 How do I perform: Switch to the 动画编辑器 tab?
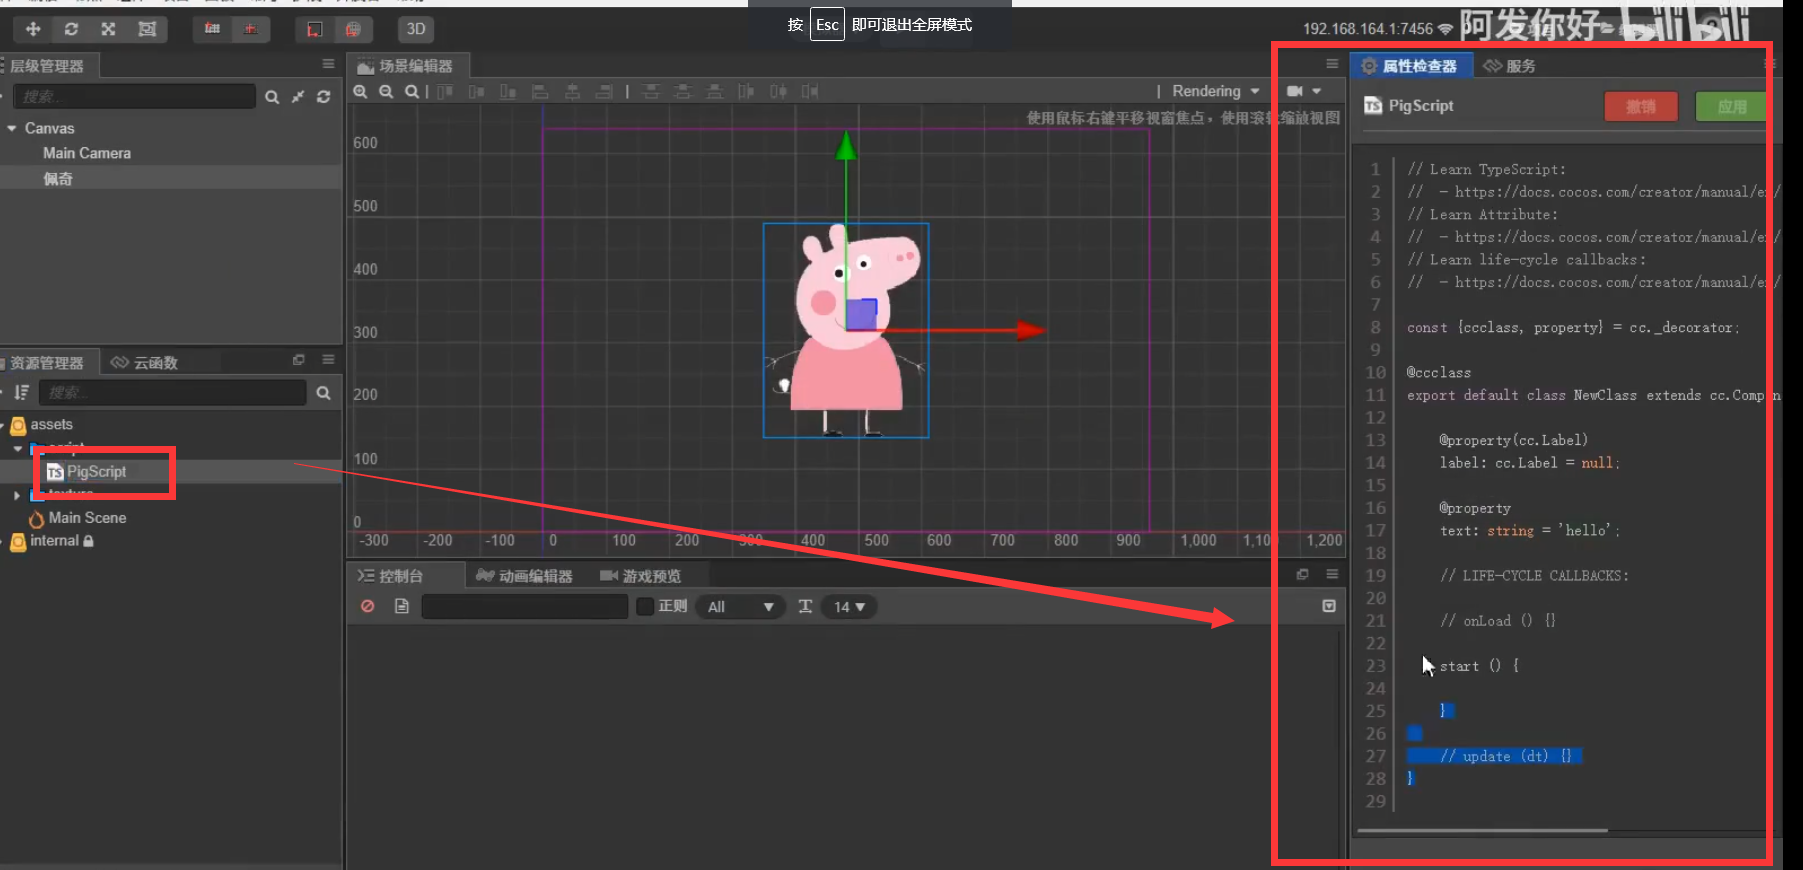[x=525, y=576]
